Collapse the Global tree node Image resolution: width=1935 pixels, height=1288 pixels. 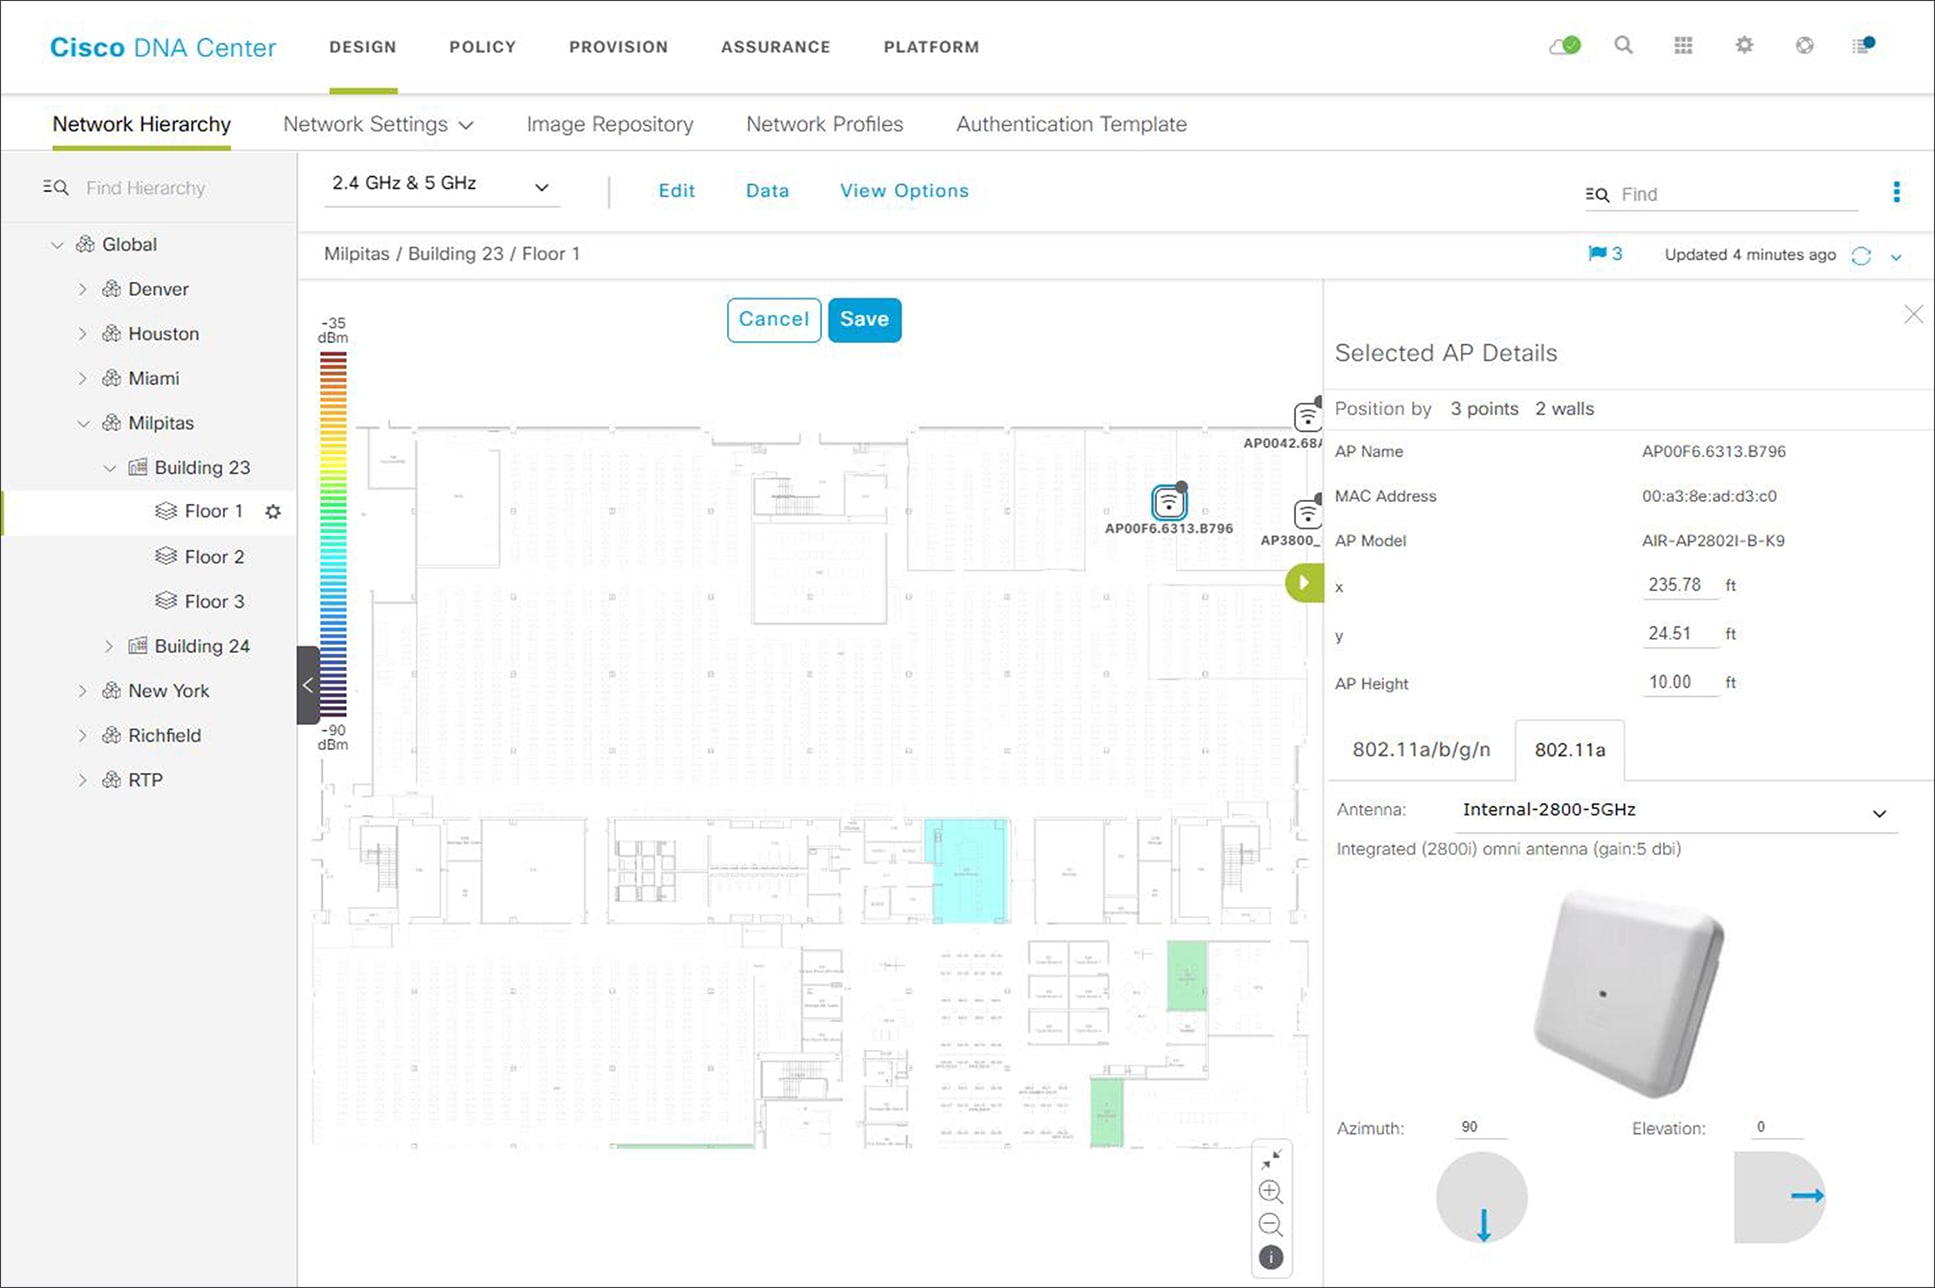click(x=57, y=245)
